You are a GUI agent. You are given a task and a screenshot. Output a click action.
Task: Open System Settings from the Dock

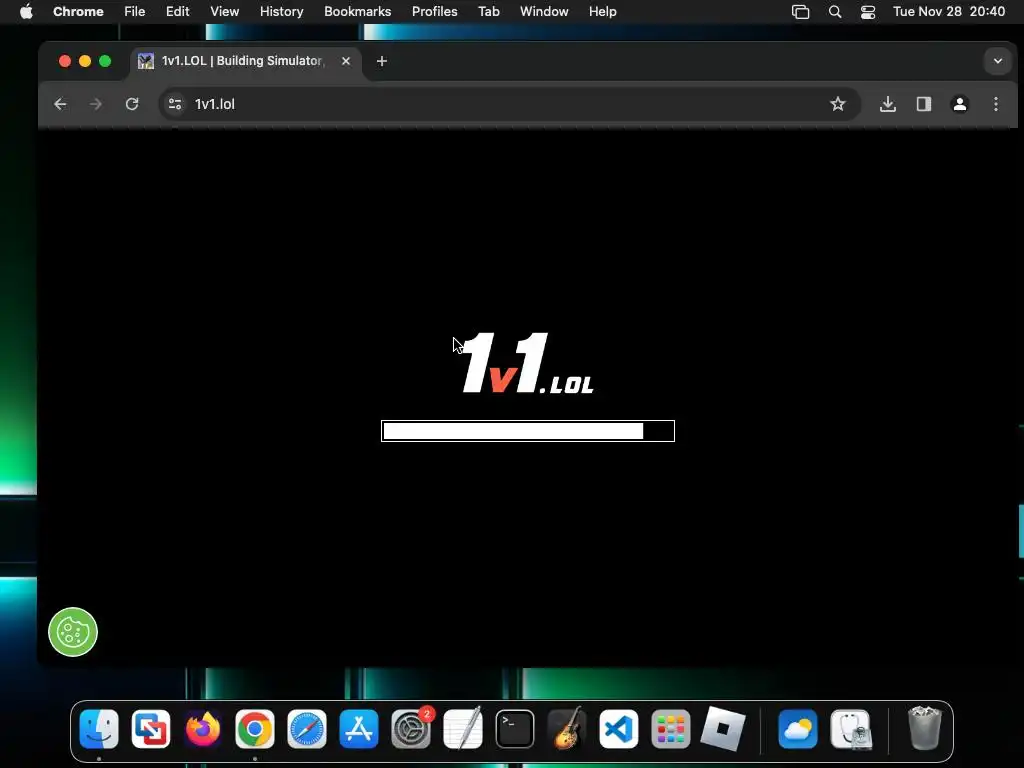coord(411,729)
